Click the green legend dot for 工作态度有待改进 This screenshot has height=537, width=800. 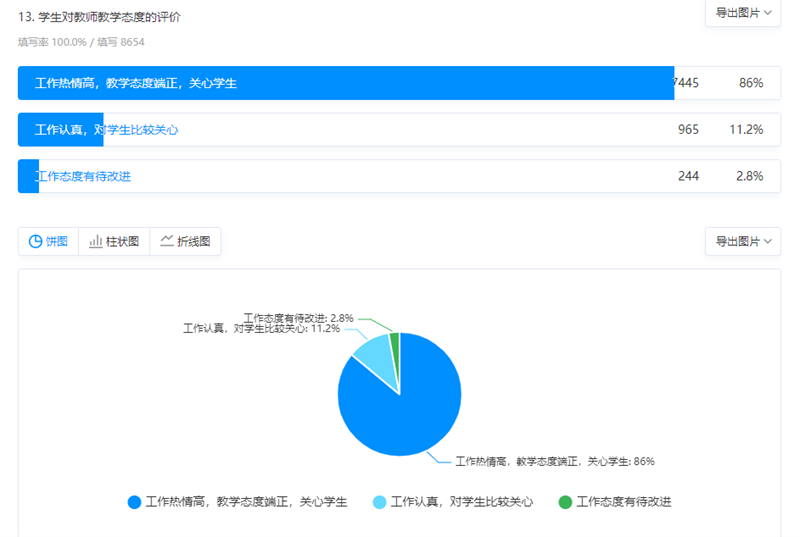click(565, 502)
